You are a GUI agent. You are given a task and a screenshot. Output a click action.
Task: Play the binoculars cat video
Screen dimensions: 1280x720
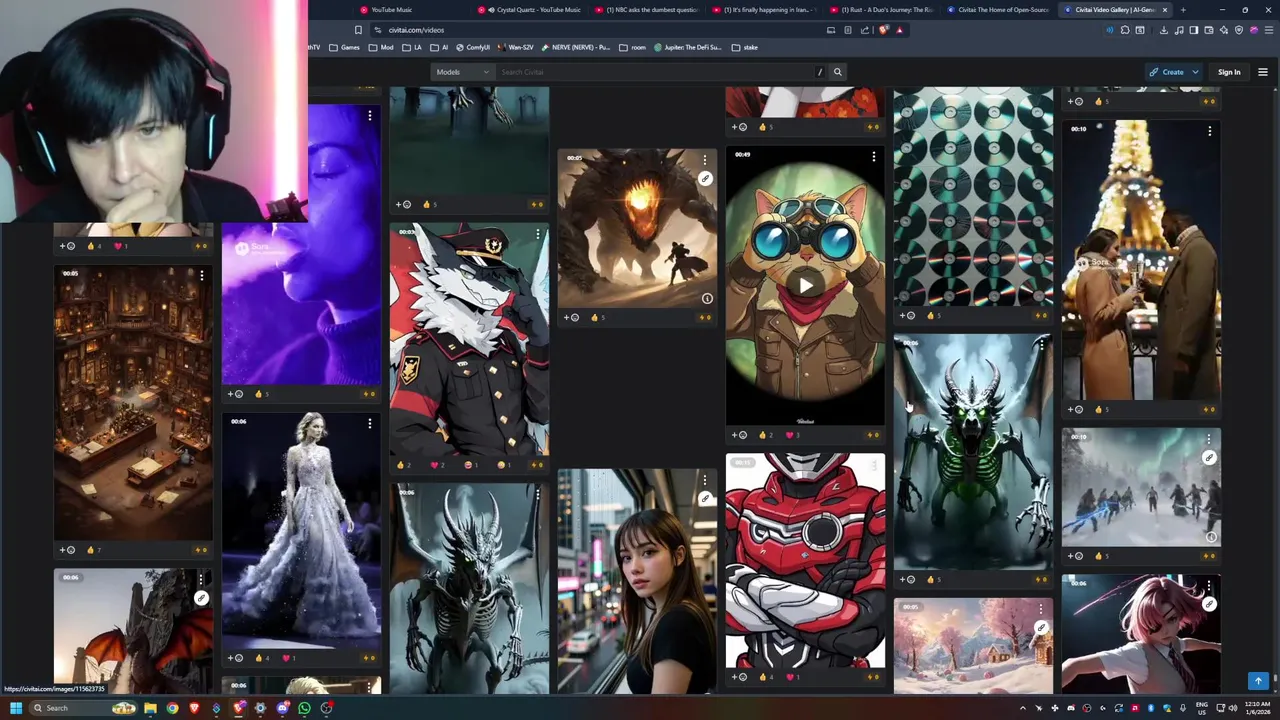click(x=805, y=285)
